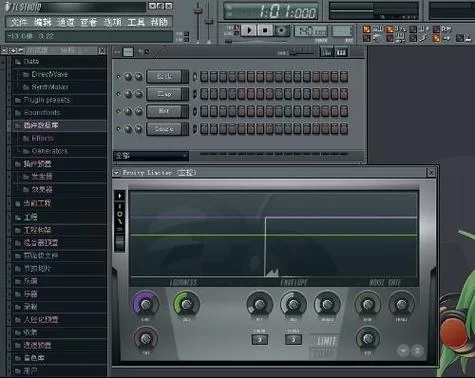
Task: Click the green ceiling knob in Loudness
Action: [x=186, y=304]
